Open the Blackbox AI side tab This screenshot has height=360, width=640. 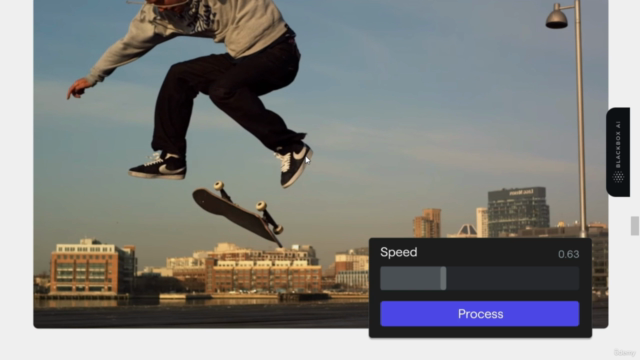pos(618,152)
